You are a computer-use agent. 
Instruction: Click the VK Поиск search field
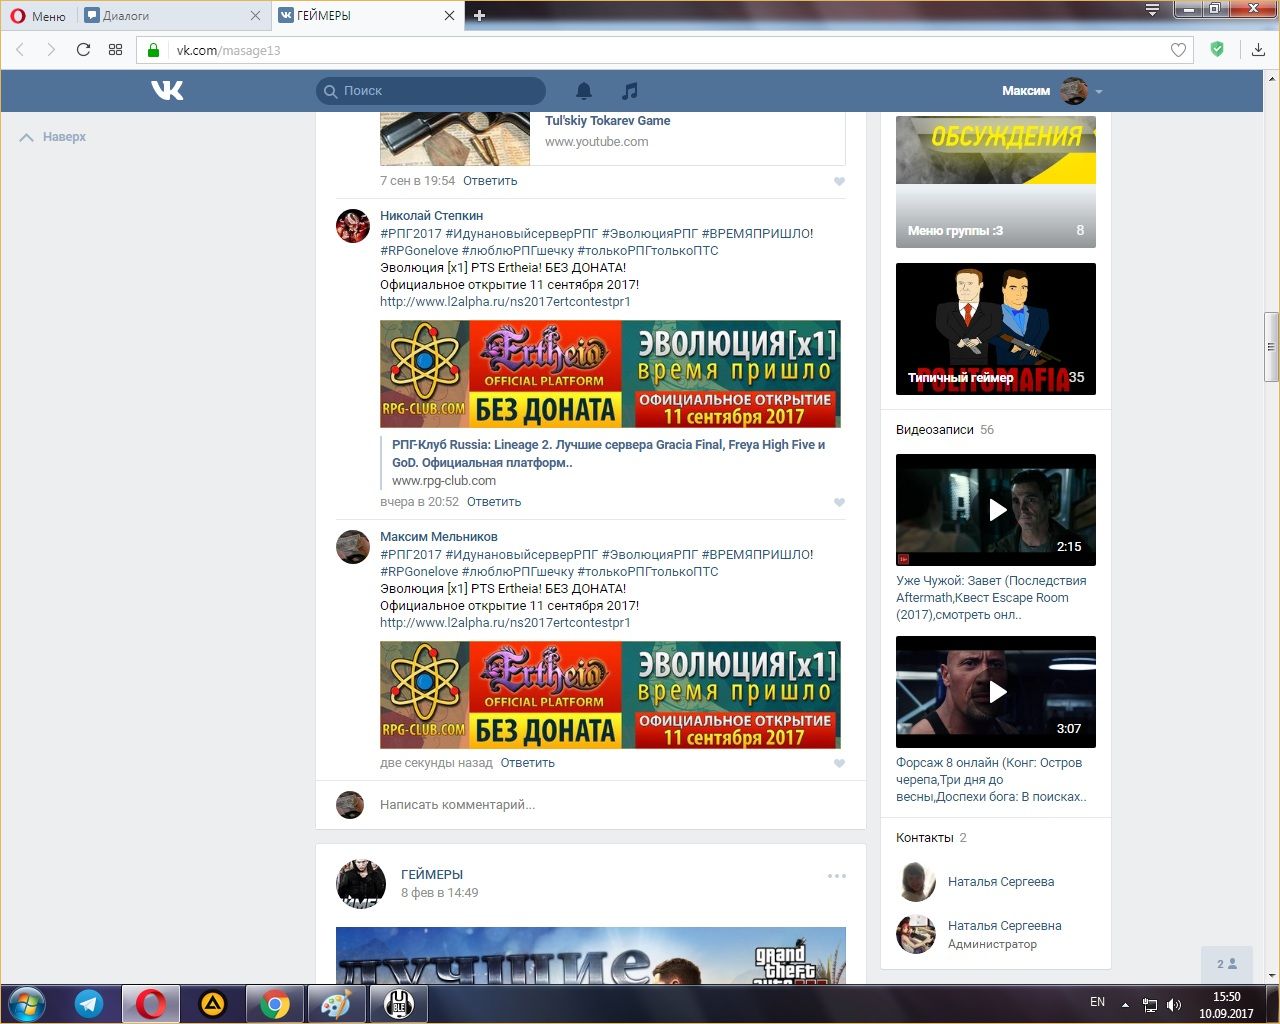click(431, 90)
